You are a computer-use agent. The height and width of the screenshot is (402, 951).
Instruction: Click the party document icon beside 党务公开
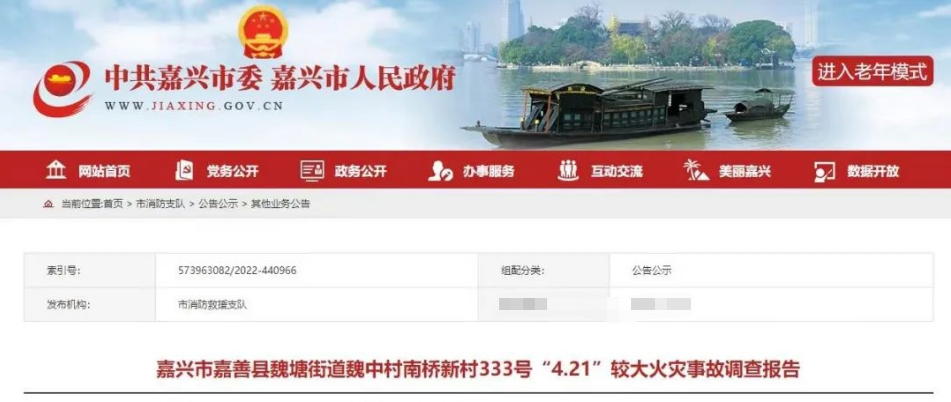click(184, 170)
